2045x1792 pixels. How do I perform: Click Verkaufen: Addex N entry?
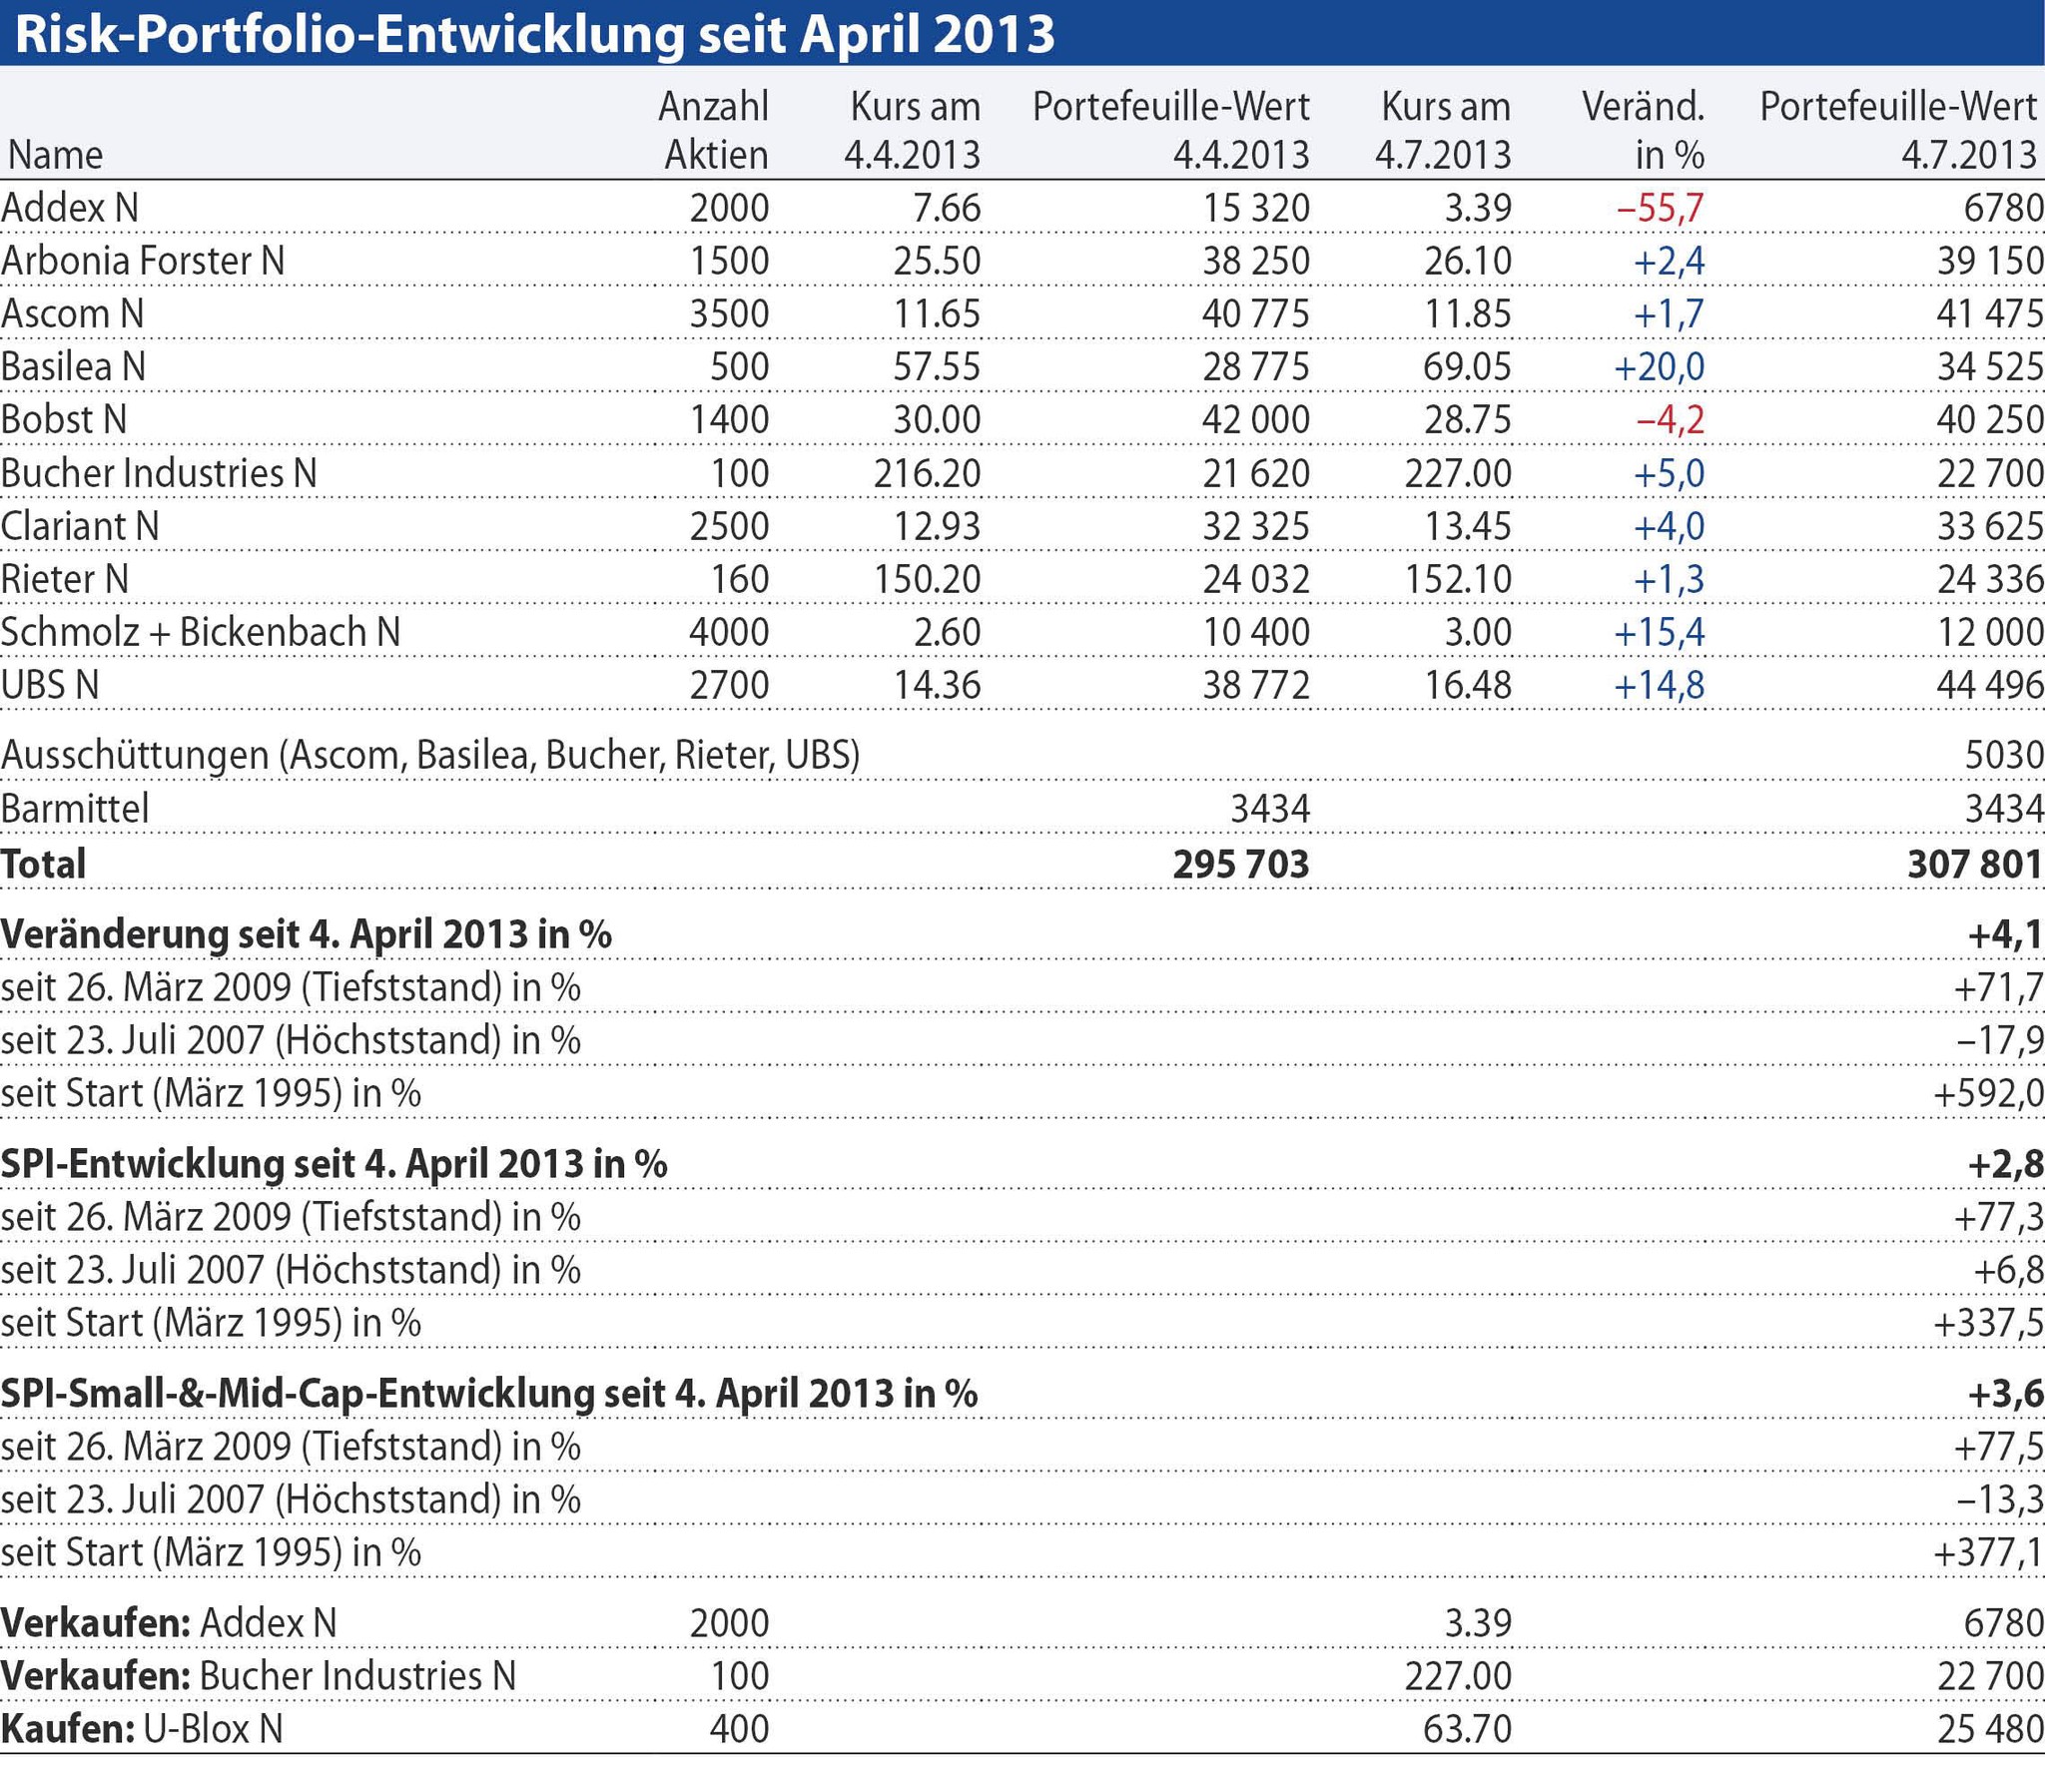pos(169,1622)
